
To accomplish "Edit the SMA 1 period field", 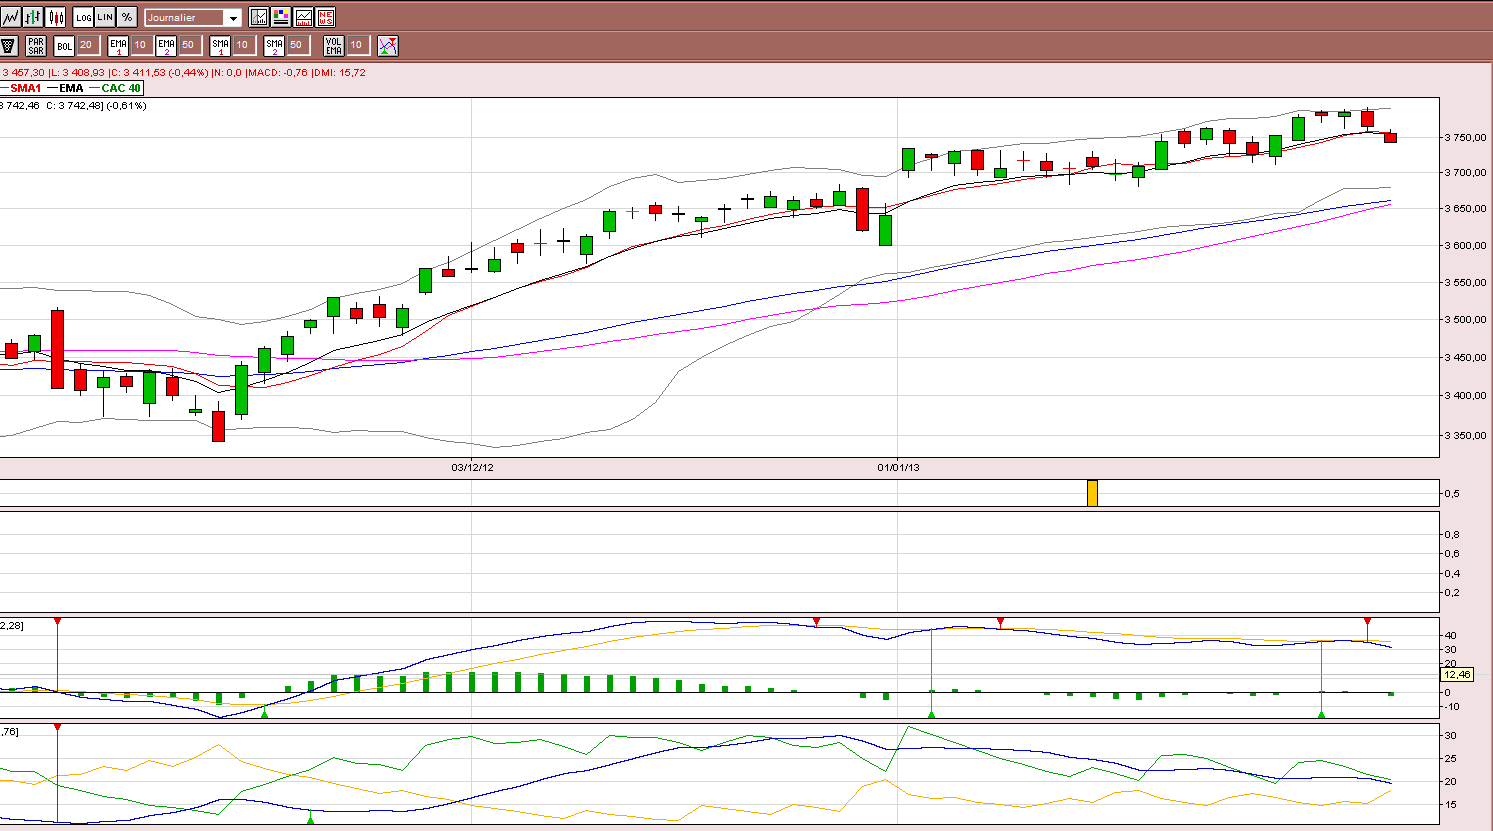I will tap(243, 45).
